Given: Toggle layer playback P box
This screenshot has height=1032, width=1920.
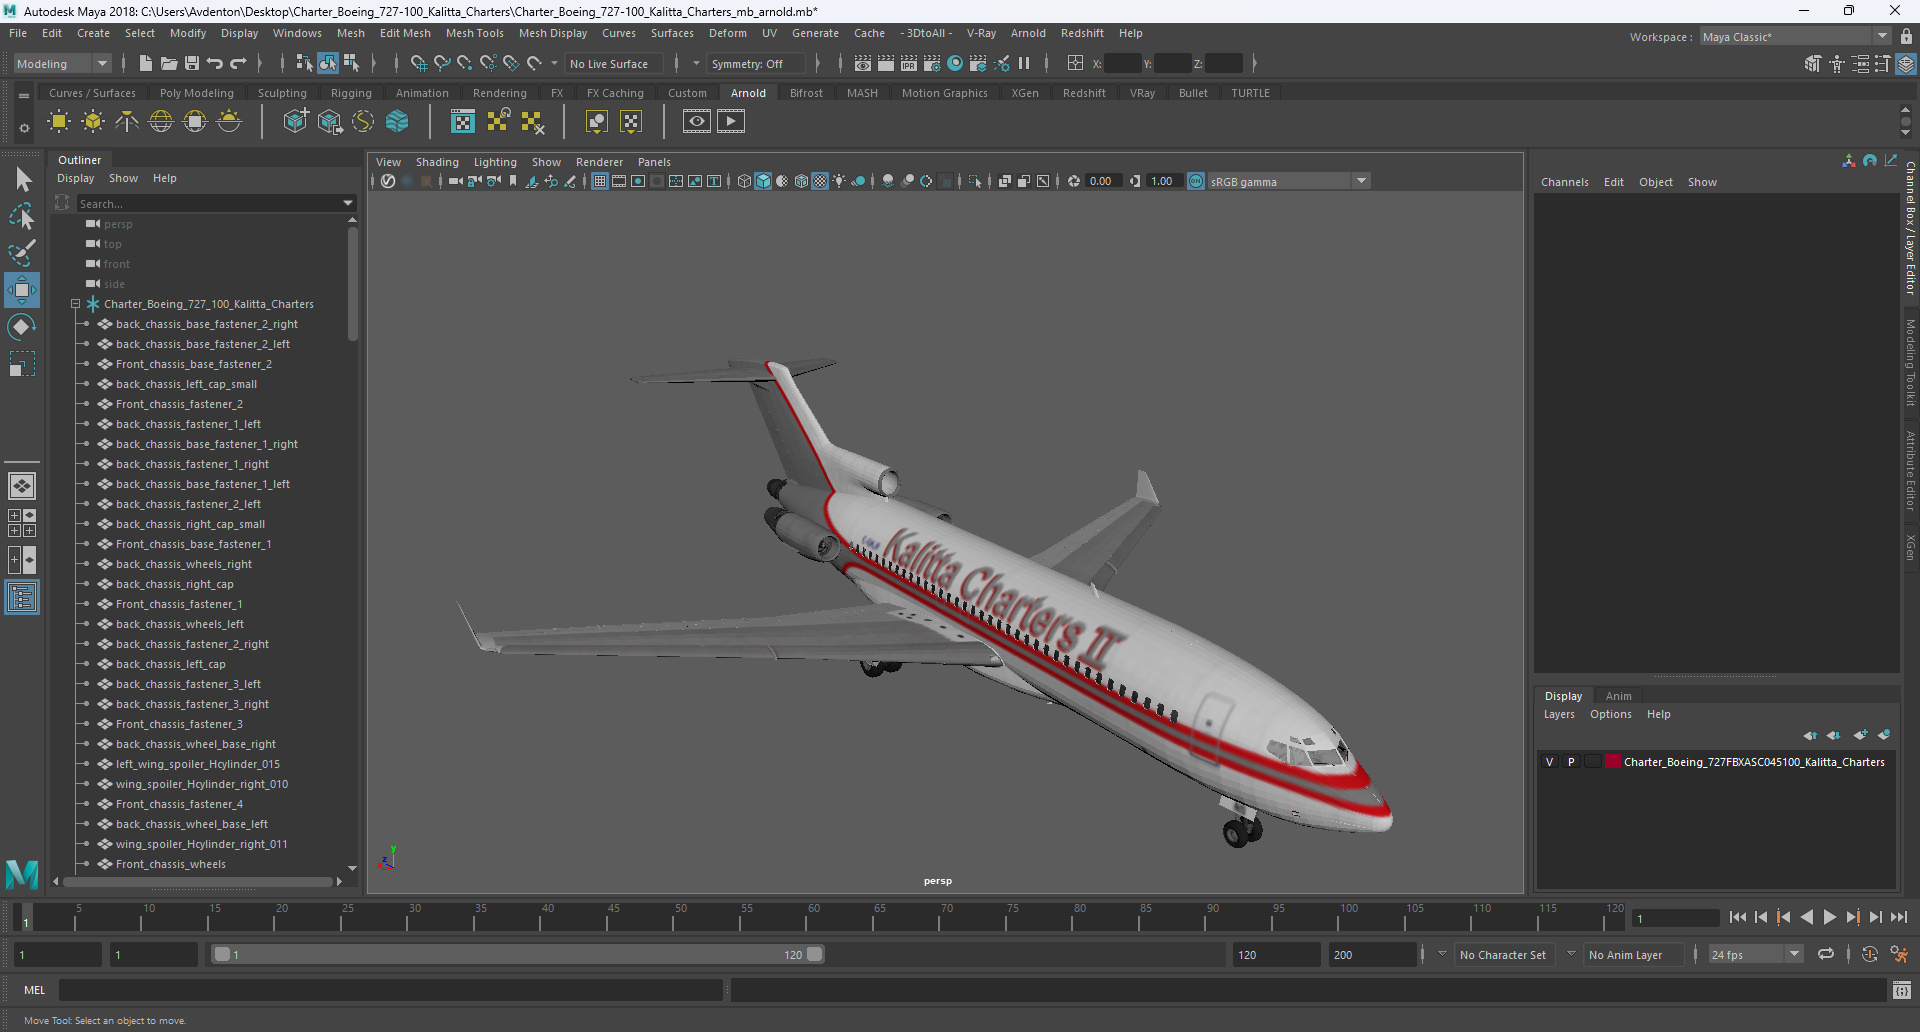Looking at the screenshot, I should click(1571, 762).
